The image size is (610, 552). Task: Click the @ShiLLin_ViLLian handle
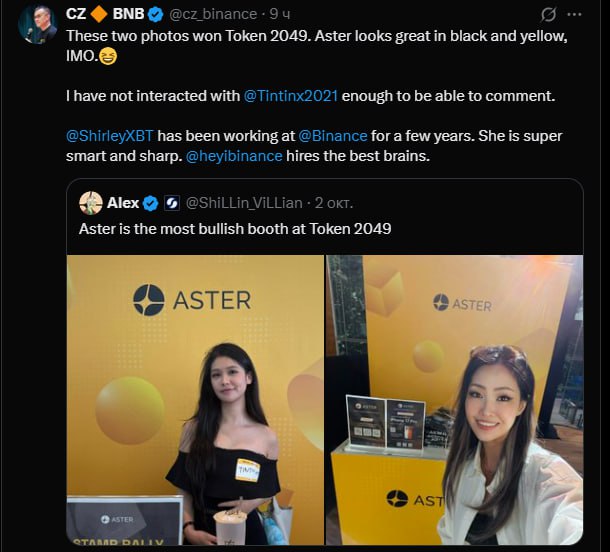(x=244, y=203)
